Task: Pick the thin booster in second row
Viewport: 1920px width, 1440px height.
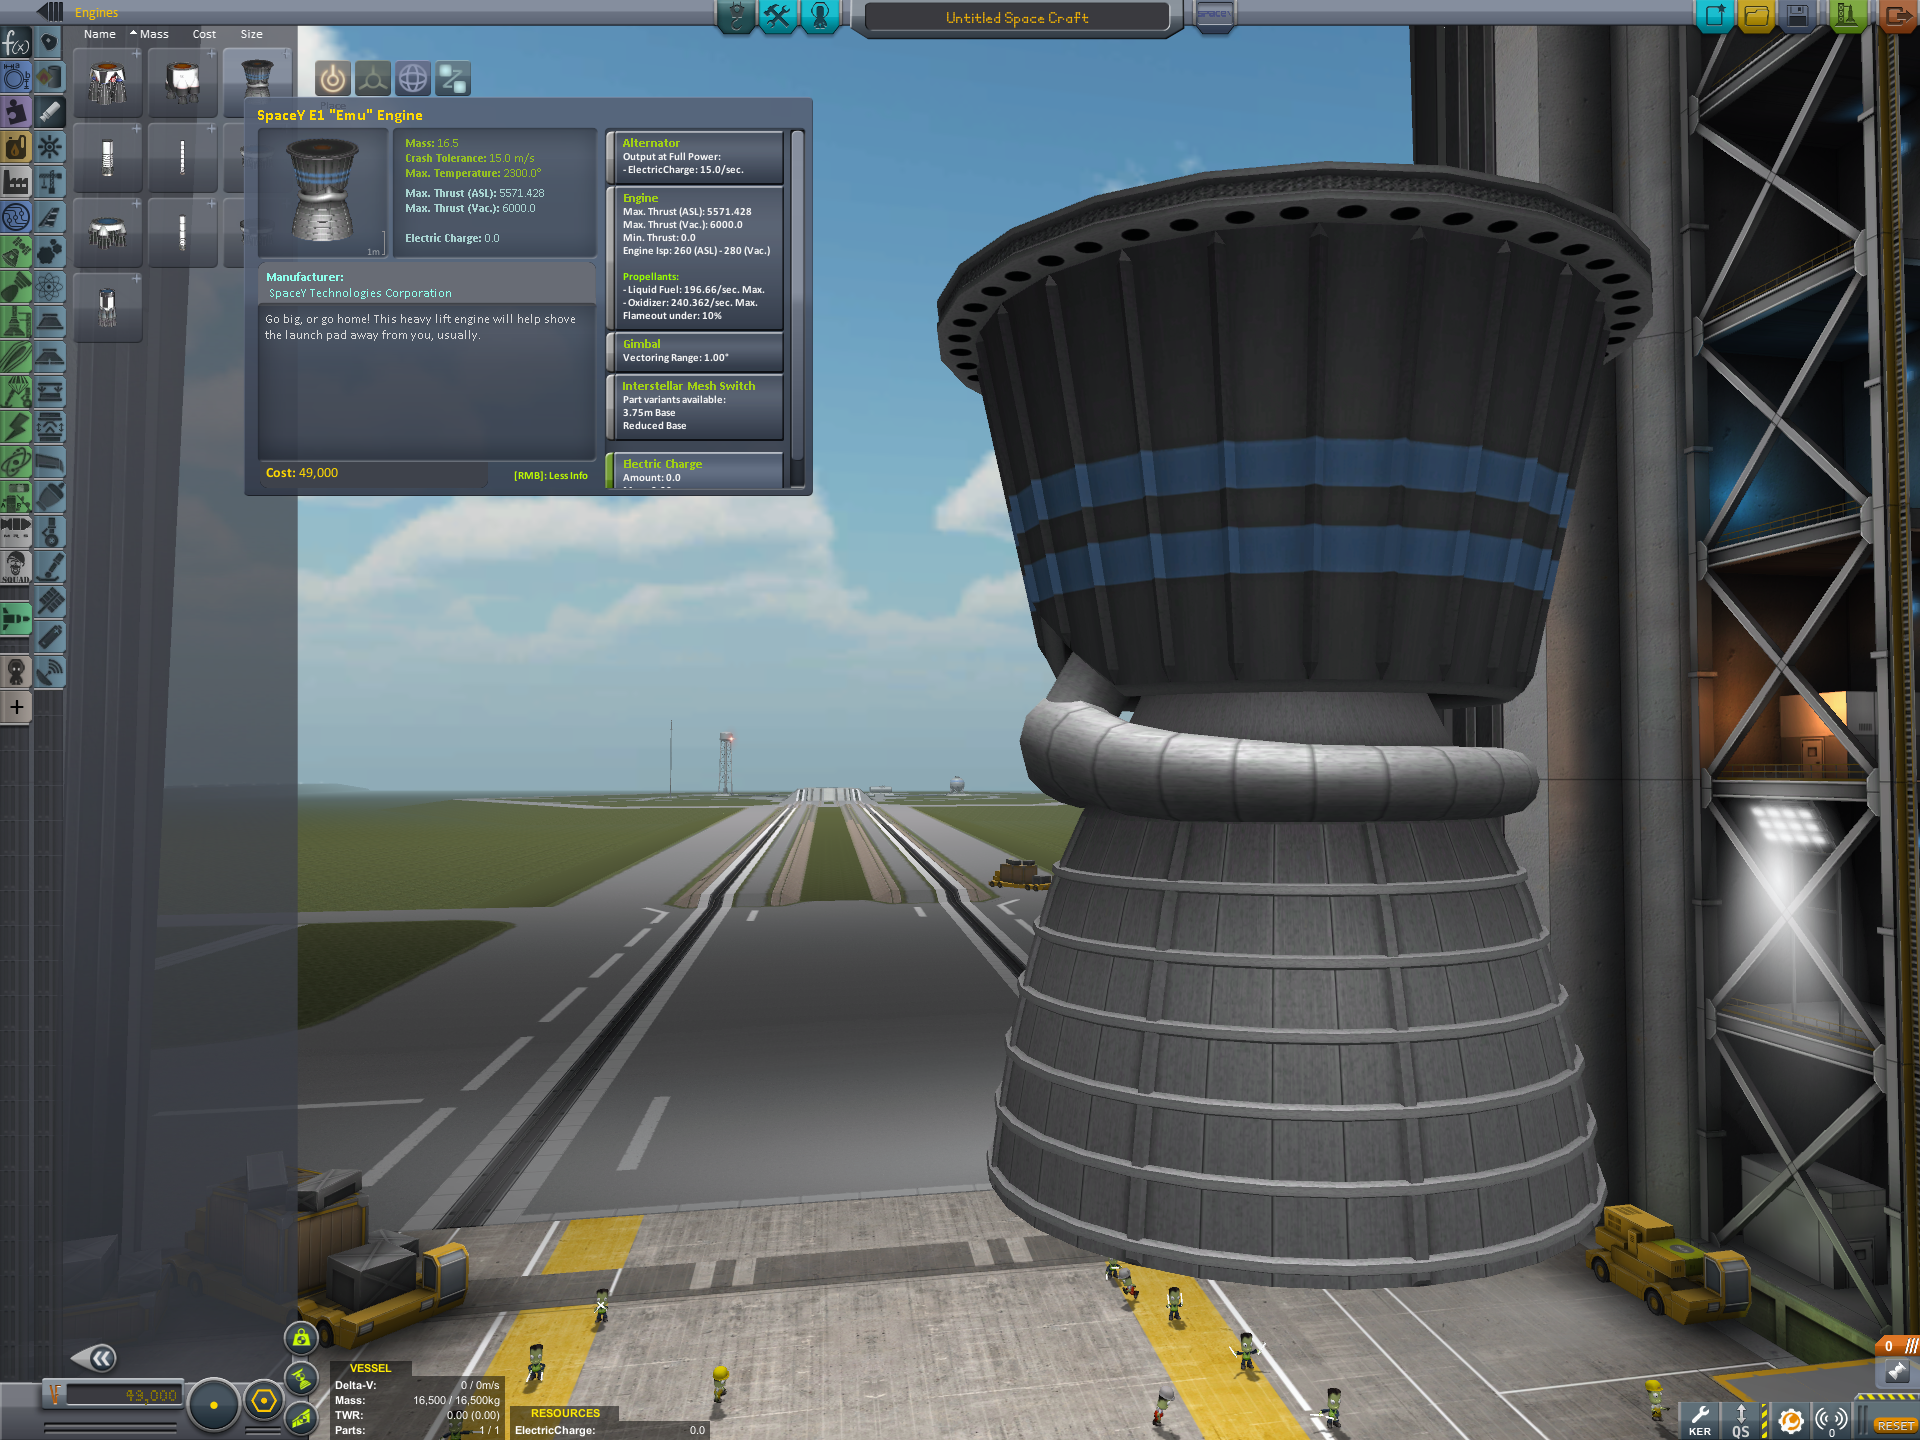Action: point(182,158)
